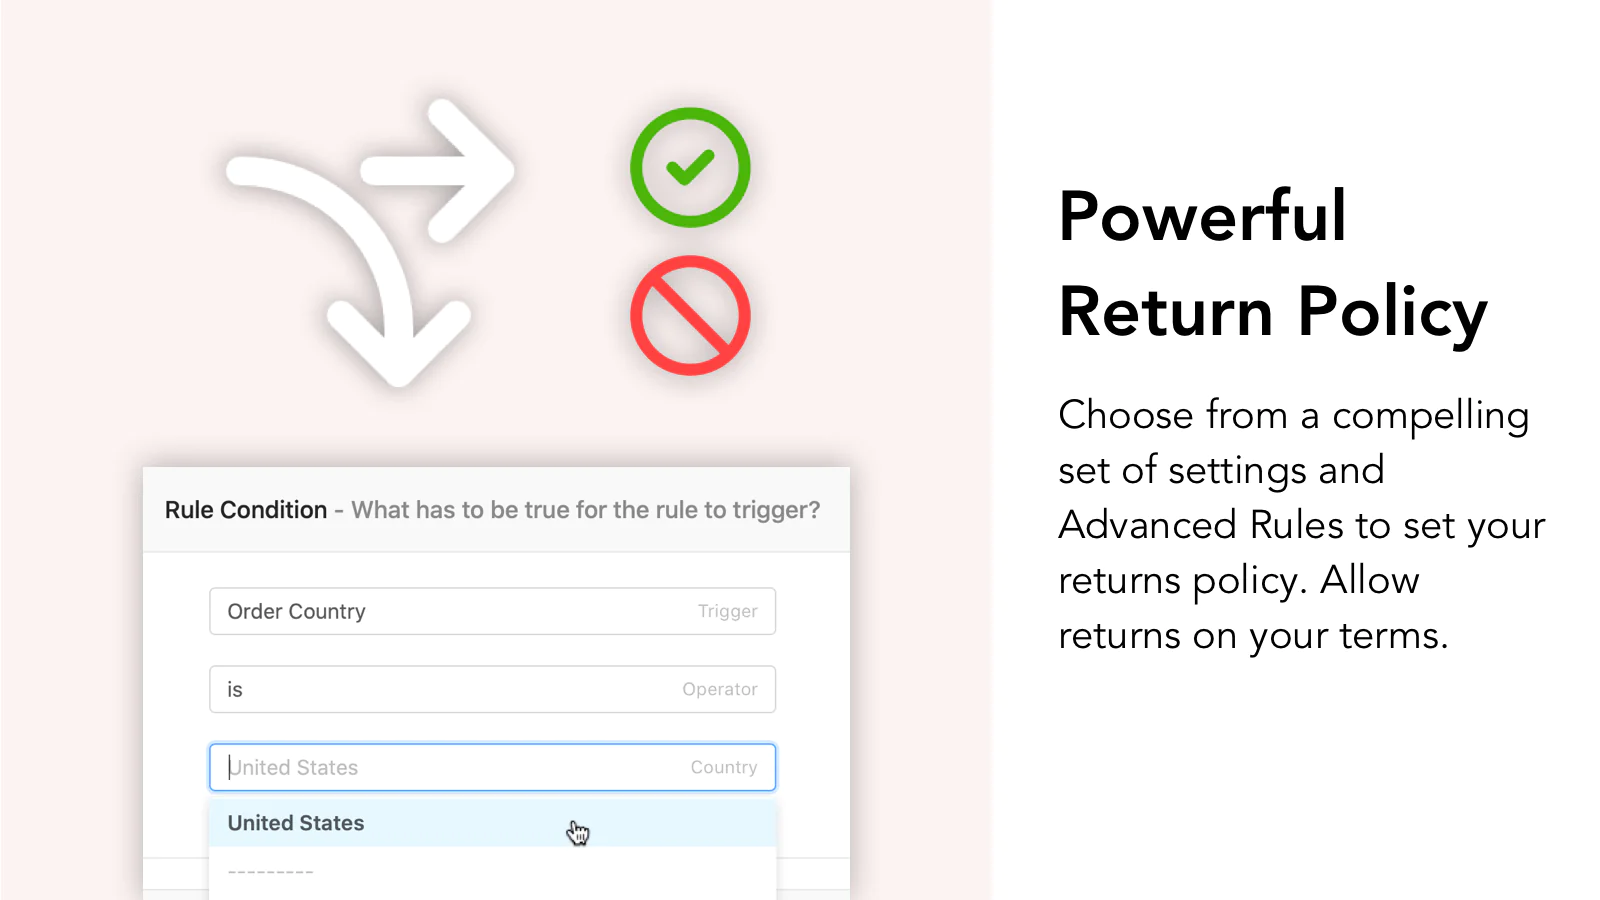The width and height of the screenshot is (1600, 900).
Task: Click the grey "Operator" field label
Action: tap(719, 689)
